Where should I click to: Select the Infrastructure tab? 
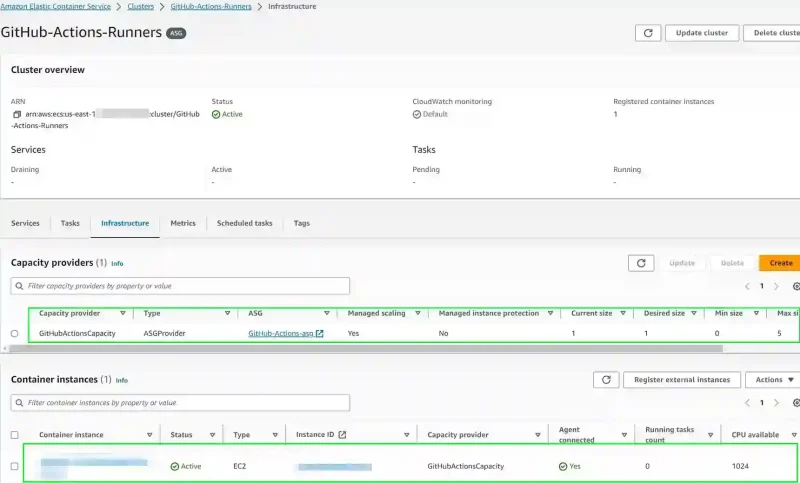point(125,223)
